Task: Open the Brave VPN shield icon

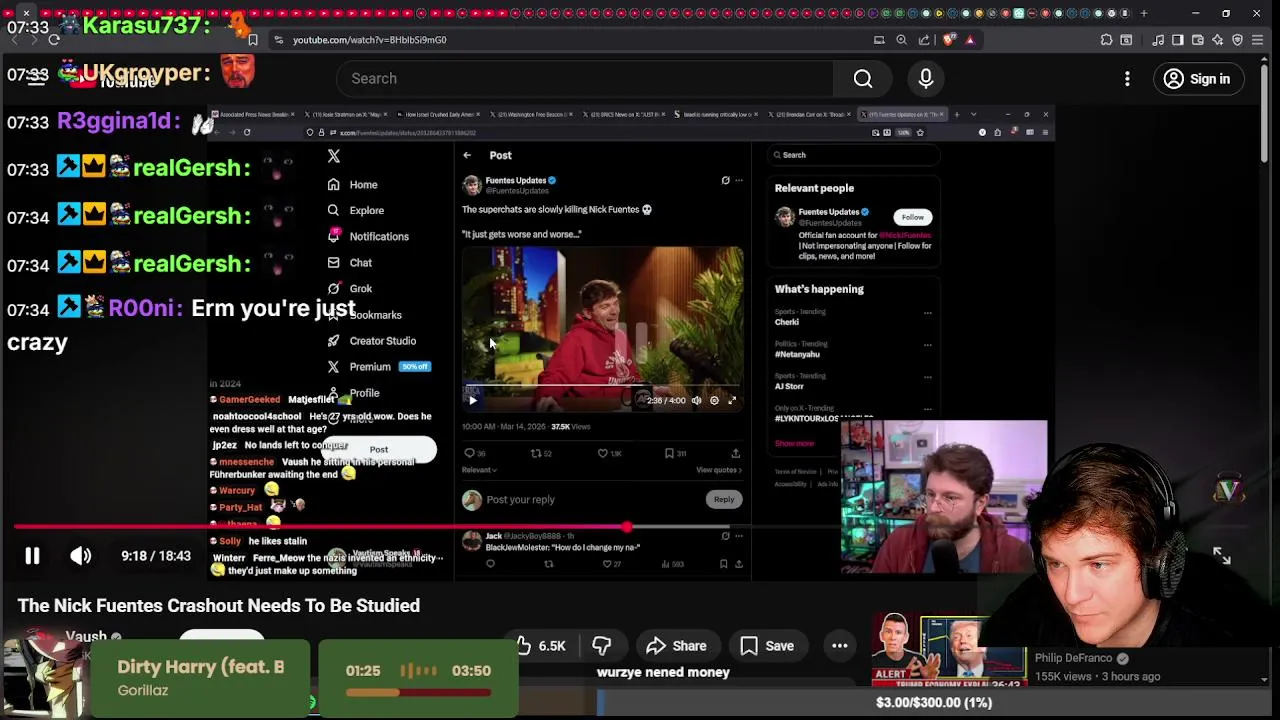Action: (x=1238, y=40)
